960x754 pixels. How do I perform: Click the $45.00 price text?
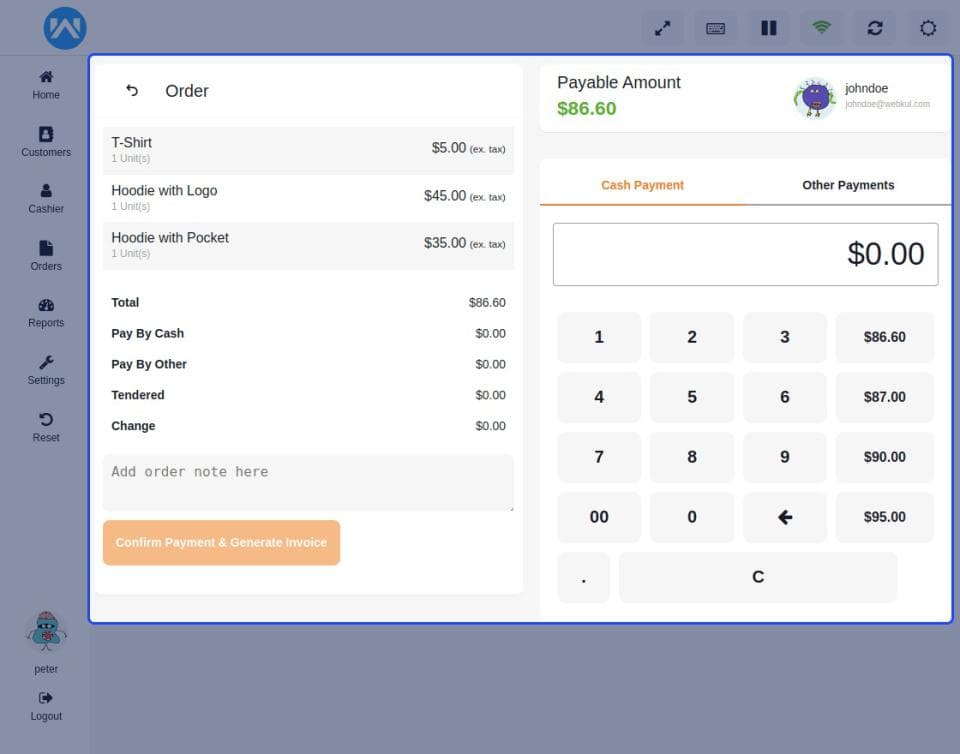(445, 196)
